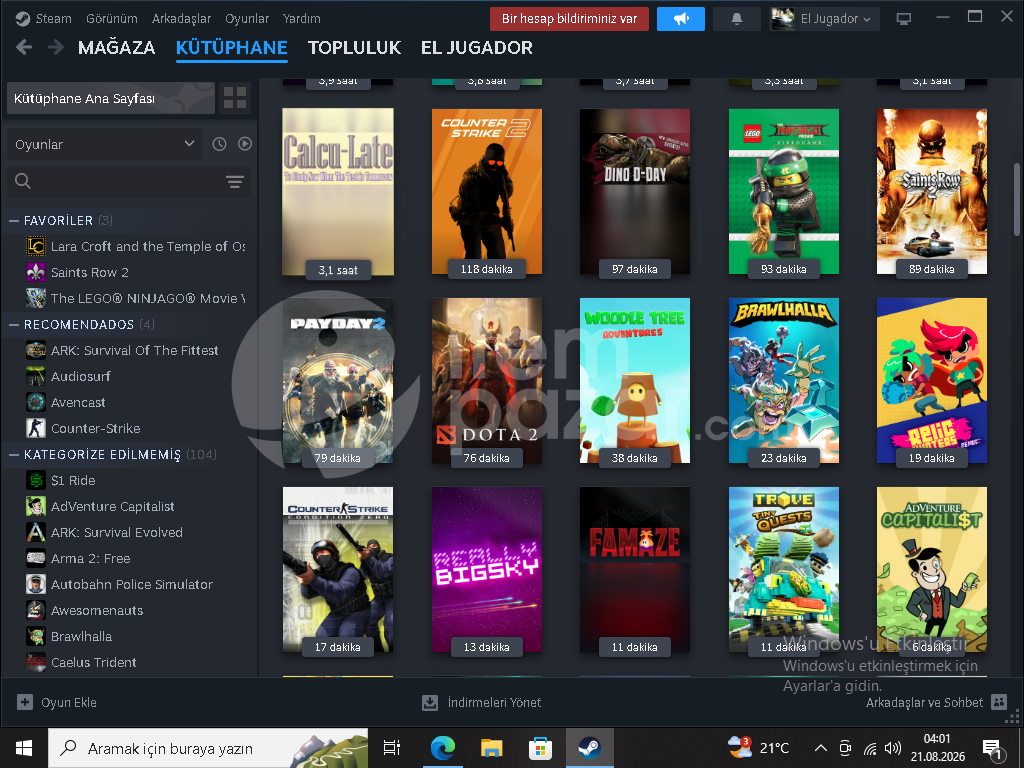Open the EL JUGADOR profile tab
Image resolution: width=1024 pixels, height=768 pixels.
pos(477,48)
